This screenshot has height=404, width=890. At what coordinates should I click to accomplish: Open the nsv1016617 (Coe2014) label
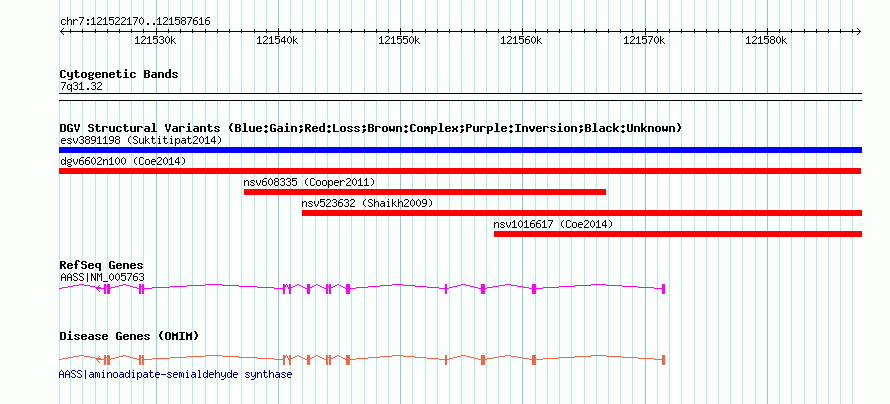click(x=553, y=224)
